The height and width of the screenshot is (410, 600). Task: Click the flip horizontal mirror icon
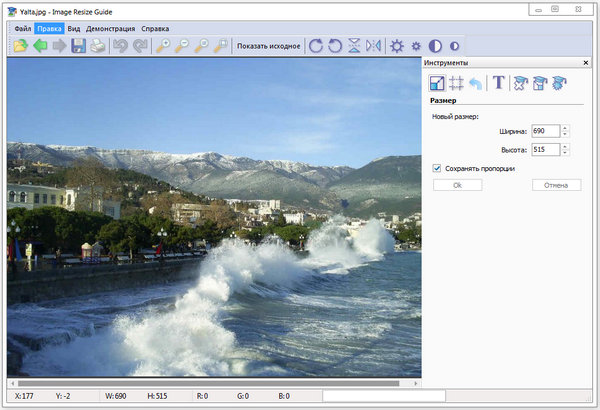(x=373, y=46)
